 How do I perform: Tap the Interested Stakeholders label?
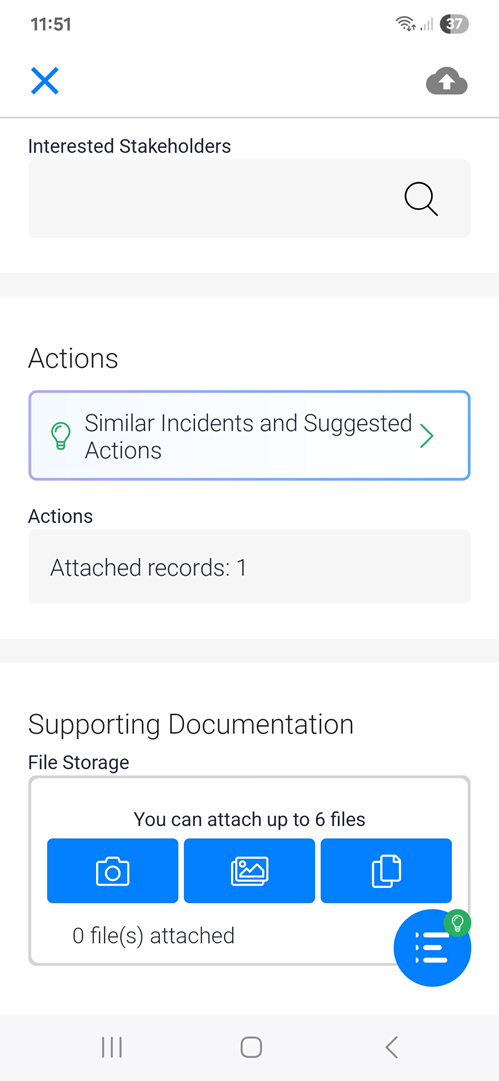(130, 145)
